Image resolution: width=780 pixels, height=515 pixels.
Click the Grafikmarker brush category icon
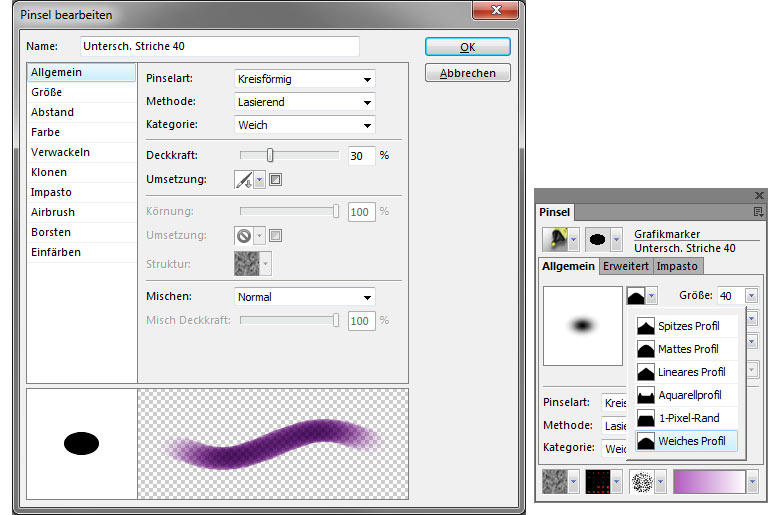click(x=555, y=240)
